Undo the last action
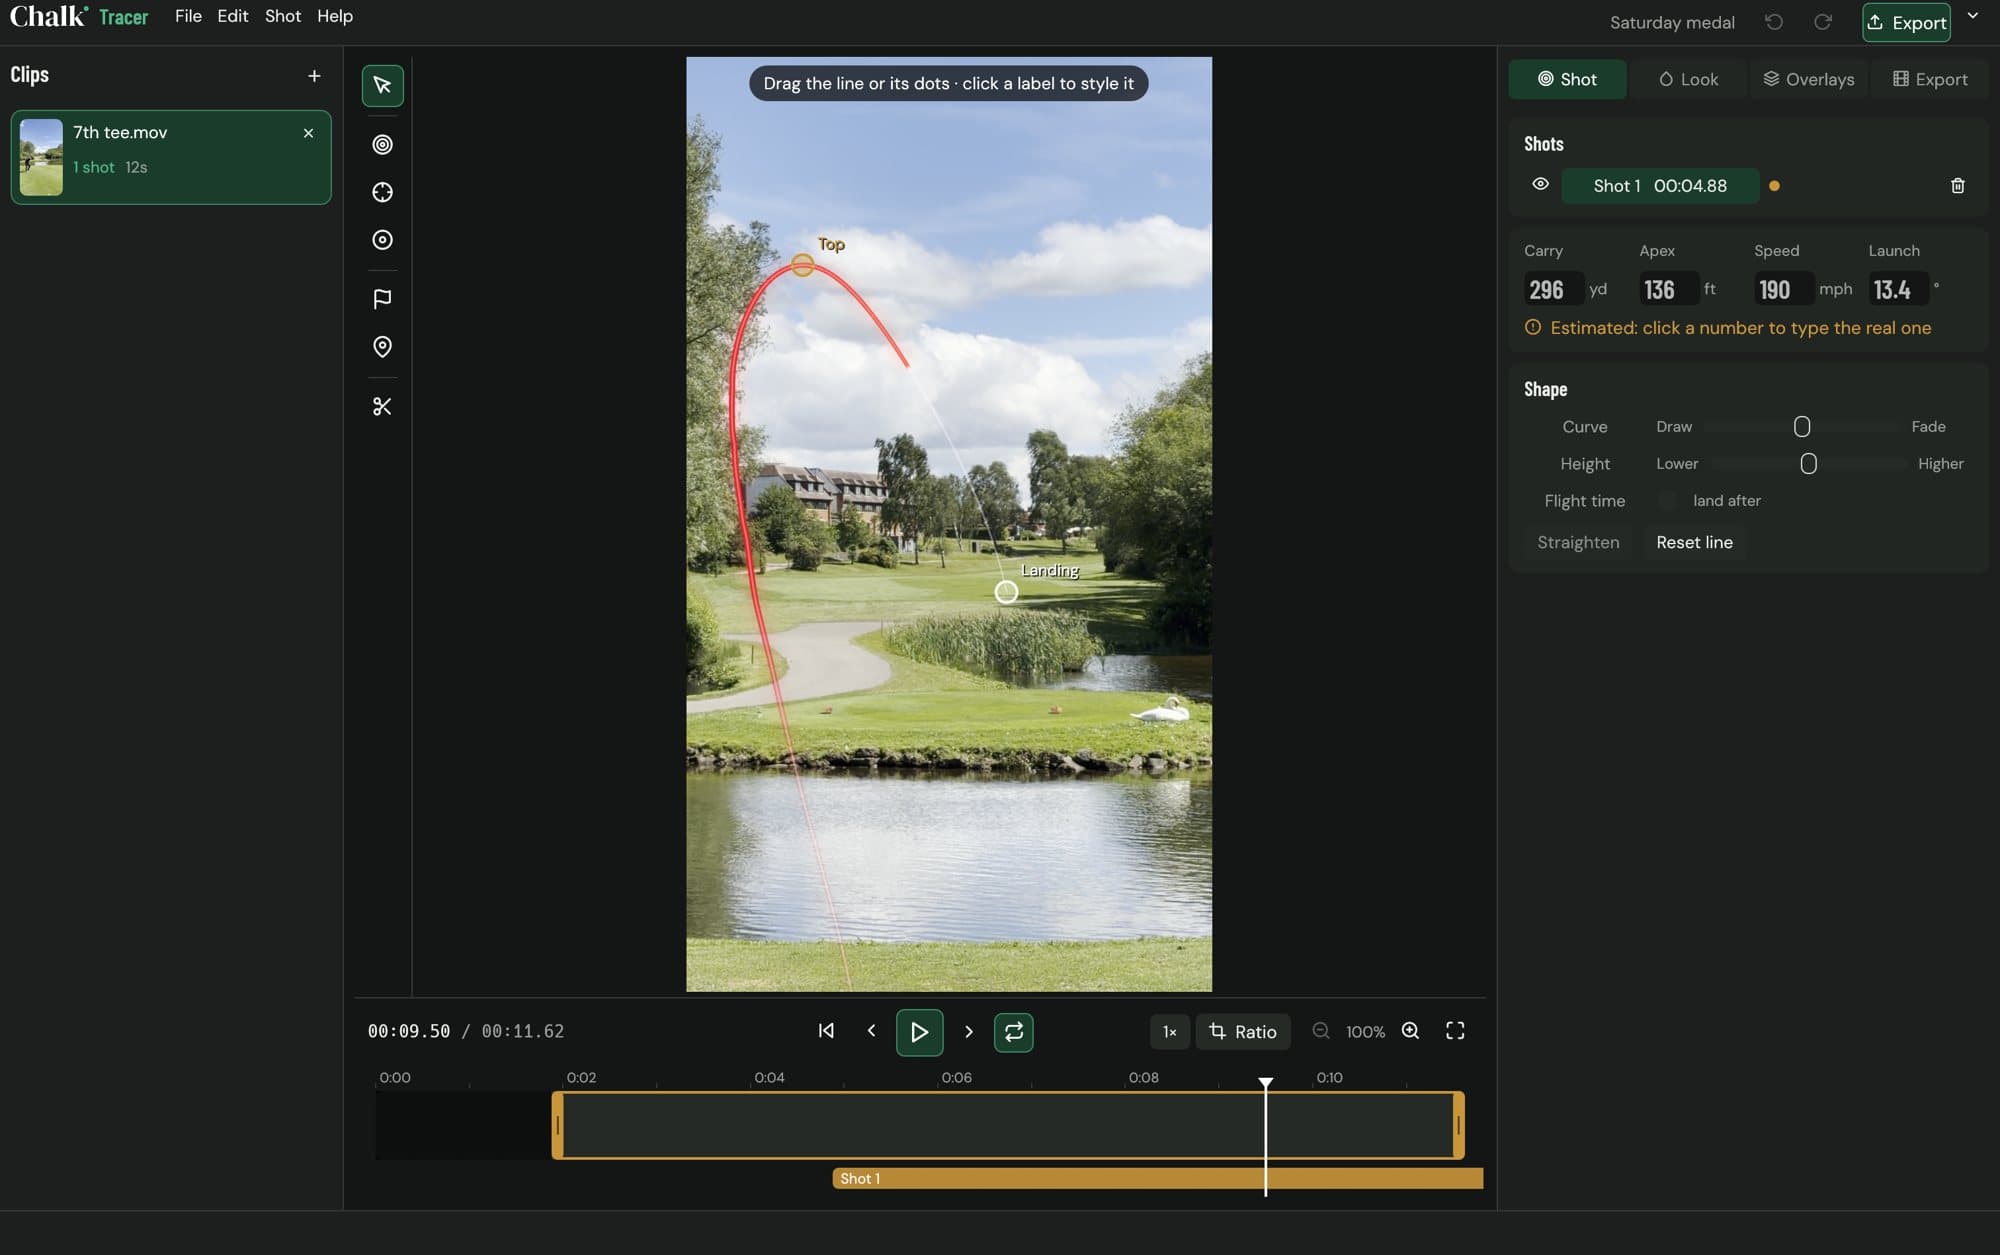The width and height of the screenshot is (2000, 1255). pyautogui.click(x=1774, y=22)
